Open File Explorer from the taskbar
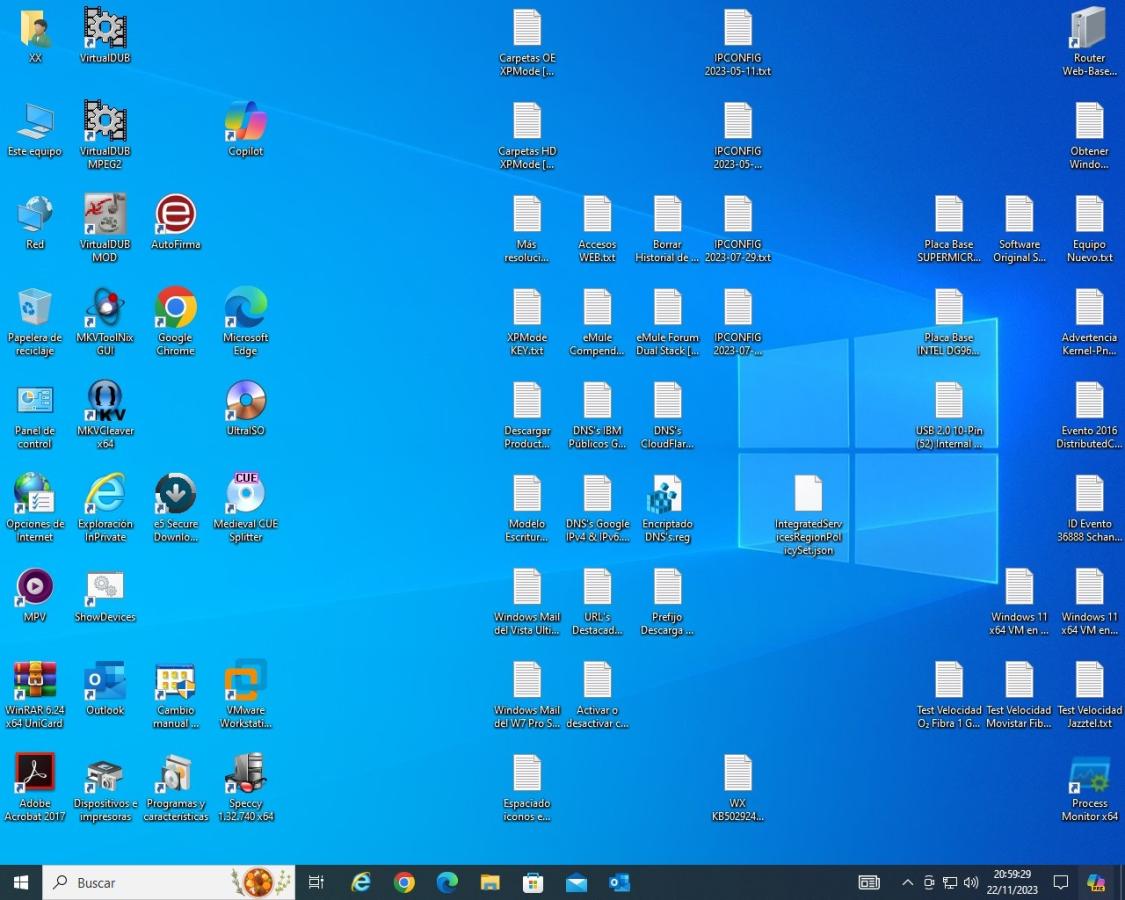 (x=490, y=883)
